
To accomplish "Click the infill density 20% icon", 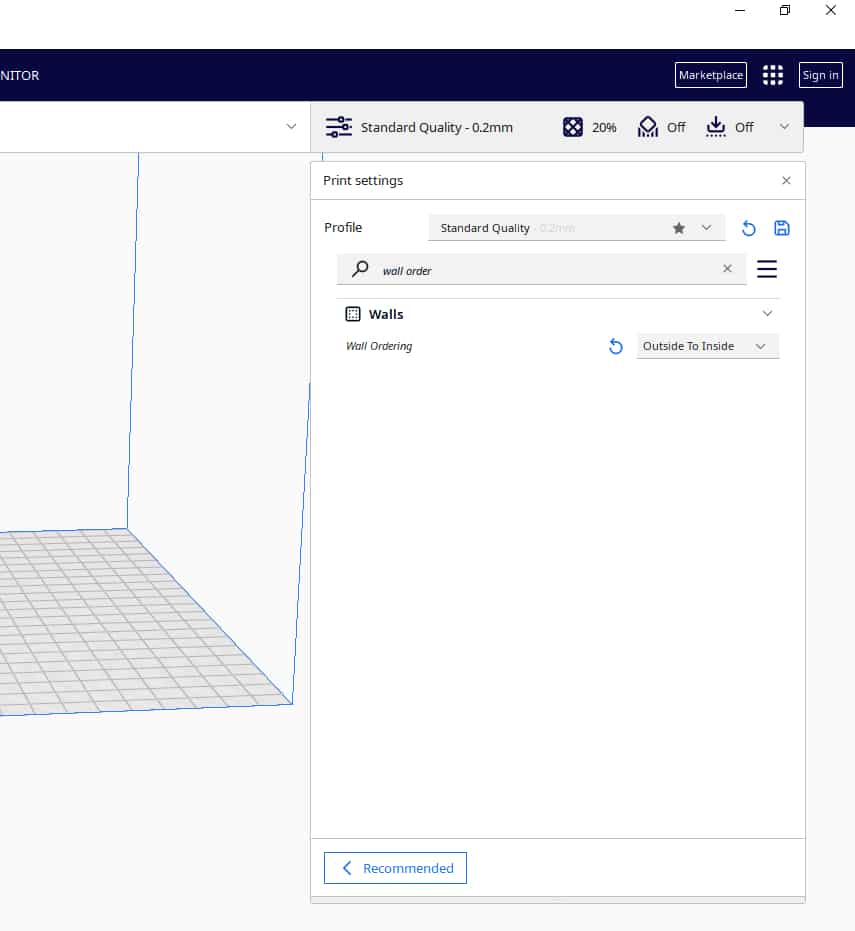I will click(572, 127).
